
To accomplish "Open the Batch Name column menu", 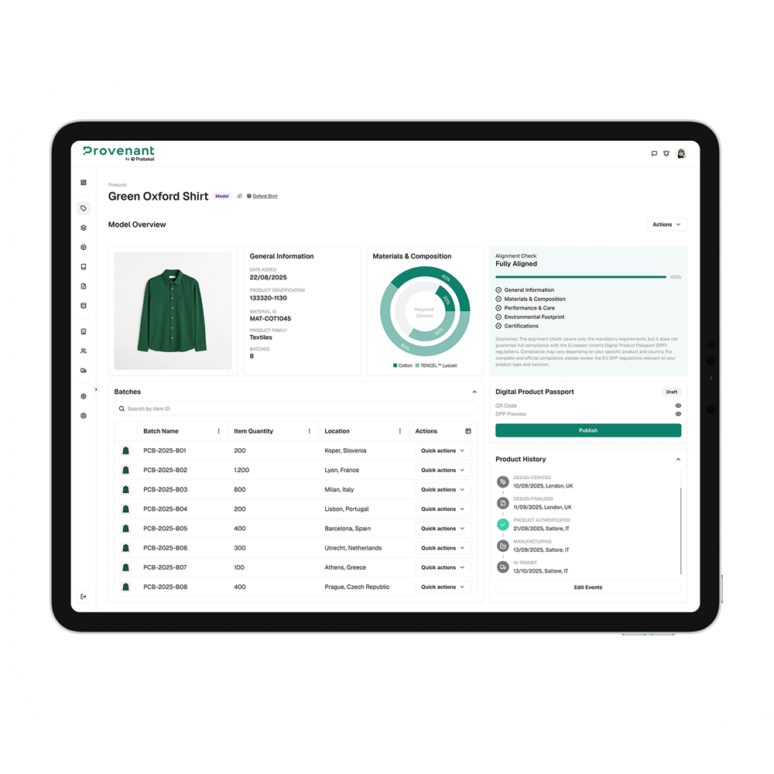I will point(219,431).
